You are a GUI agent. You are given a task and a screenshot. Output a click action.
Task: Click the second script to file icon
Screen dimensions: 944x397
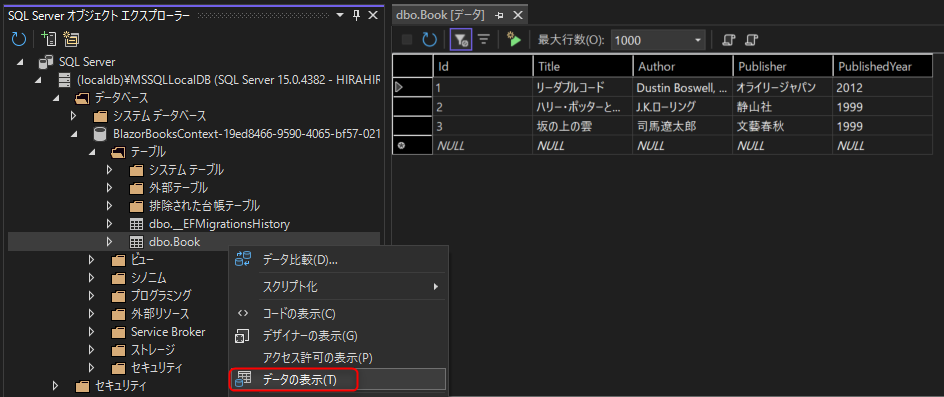pos(751,40)
